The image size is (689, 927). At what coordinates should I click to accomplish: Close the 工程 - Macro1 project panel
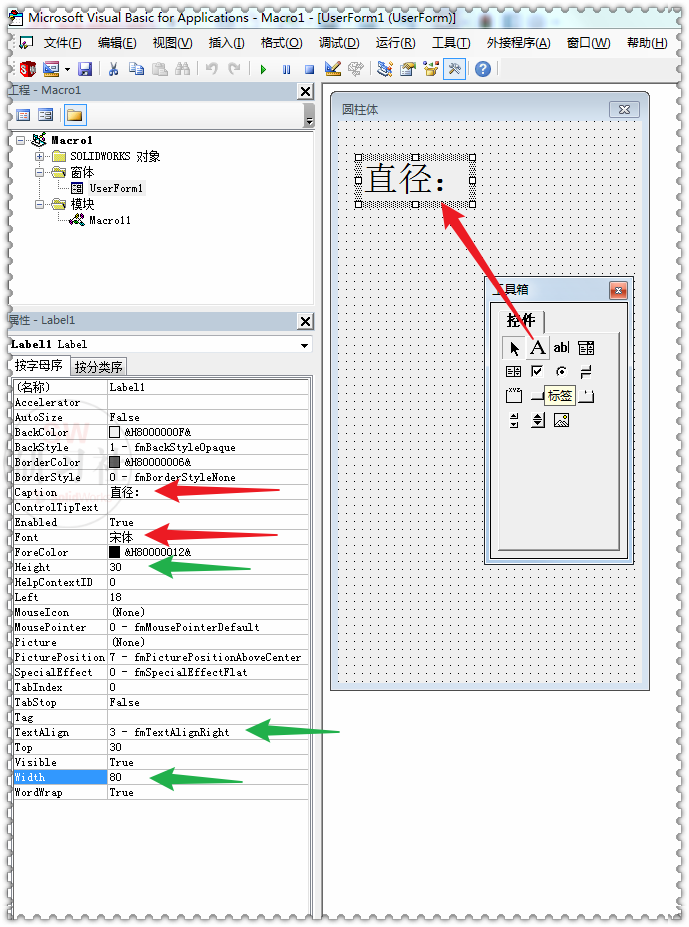tap(305, 92)
